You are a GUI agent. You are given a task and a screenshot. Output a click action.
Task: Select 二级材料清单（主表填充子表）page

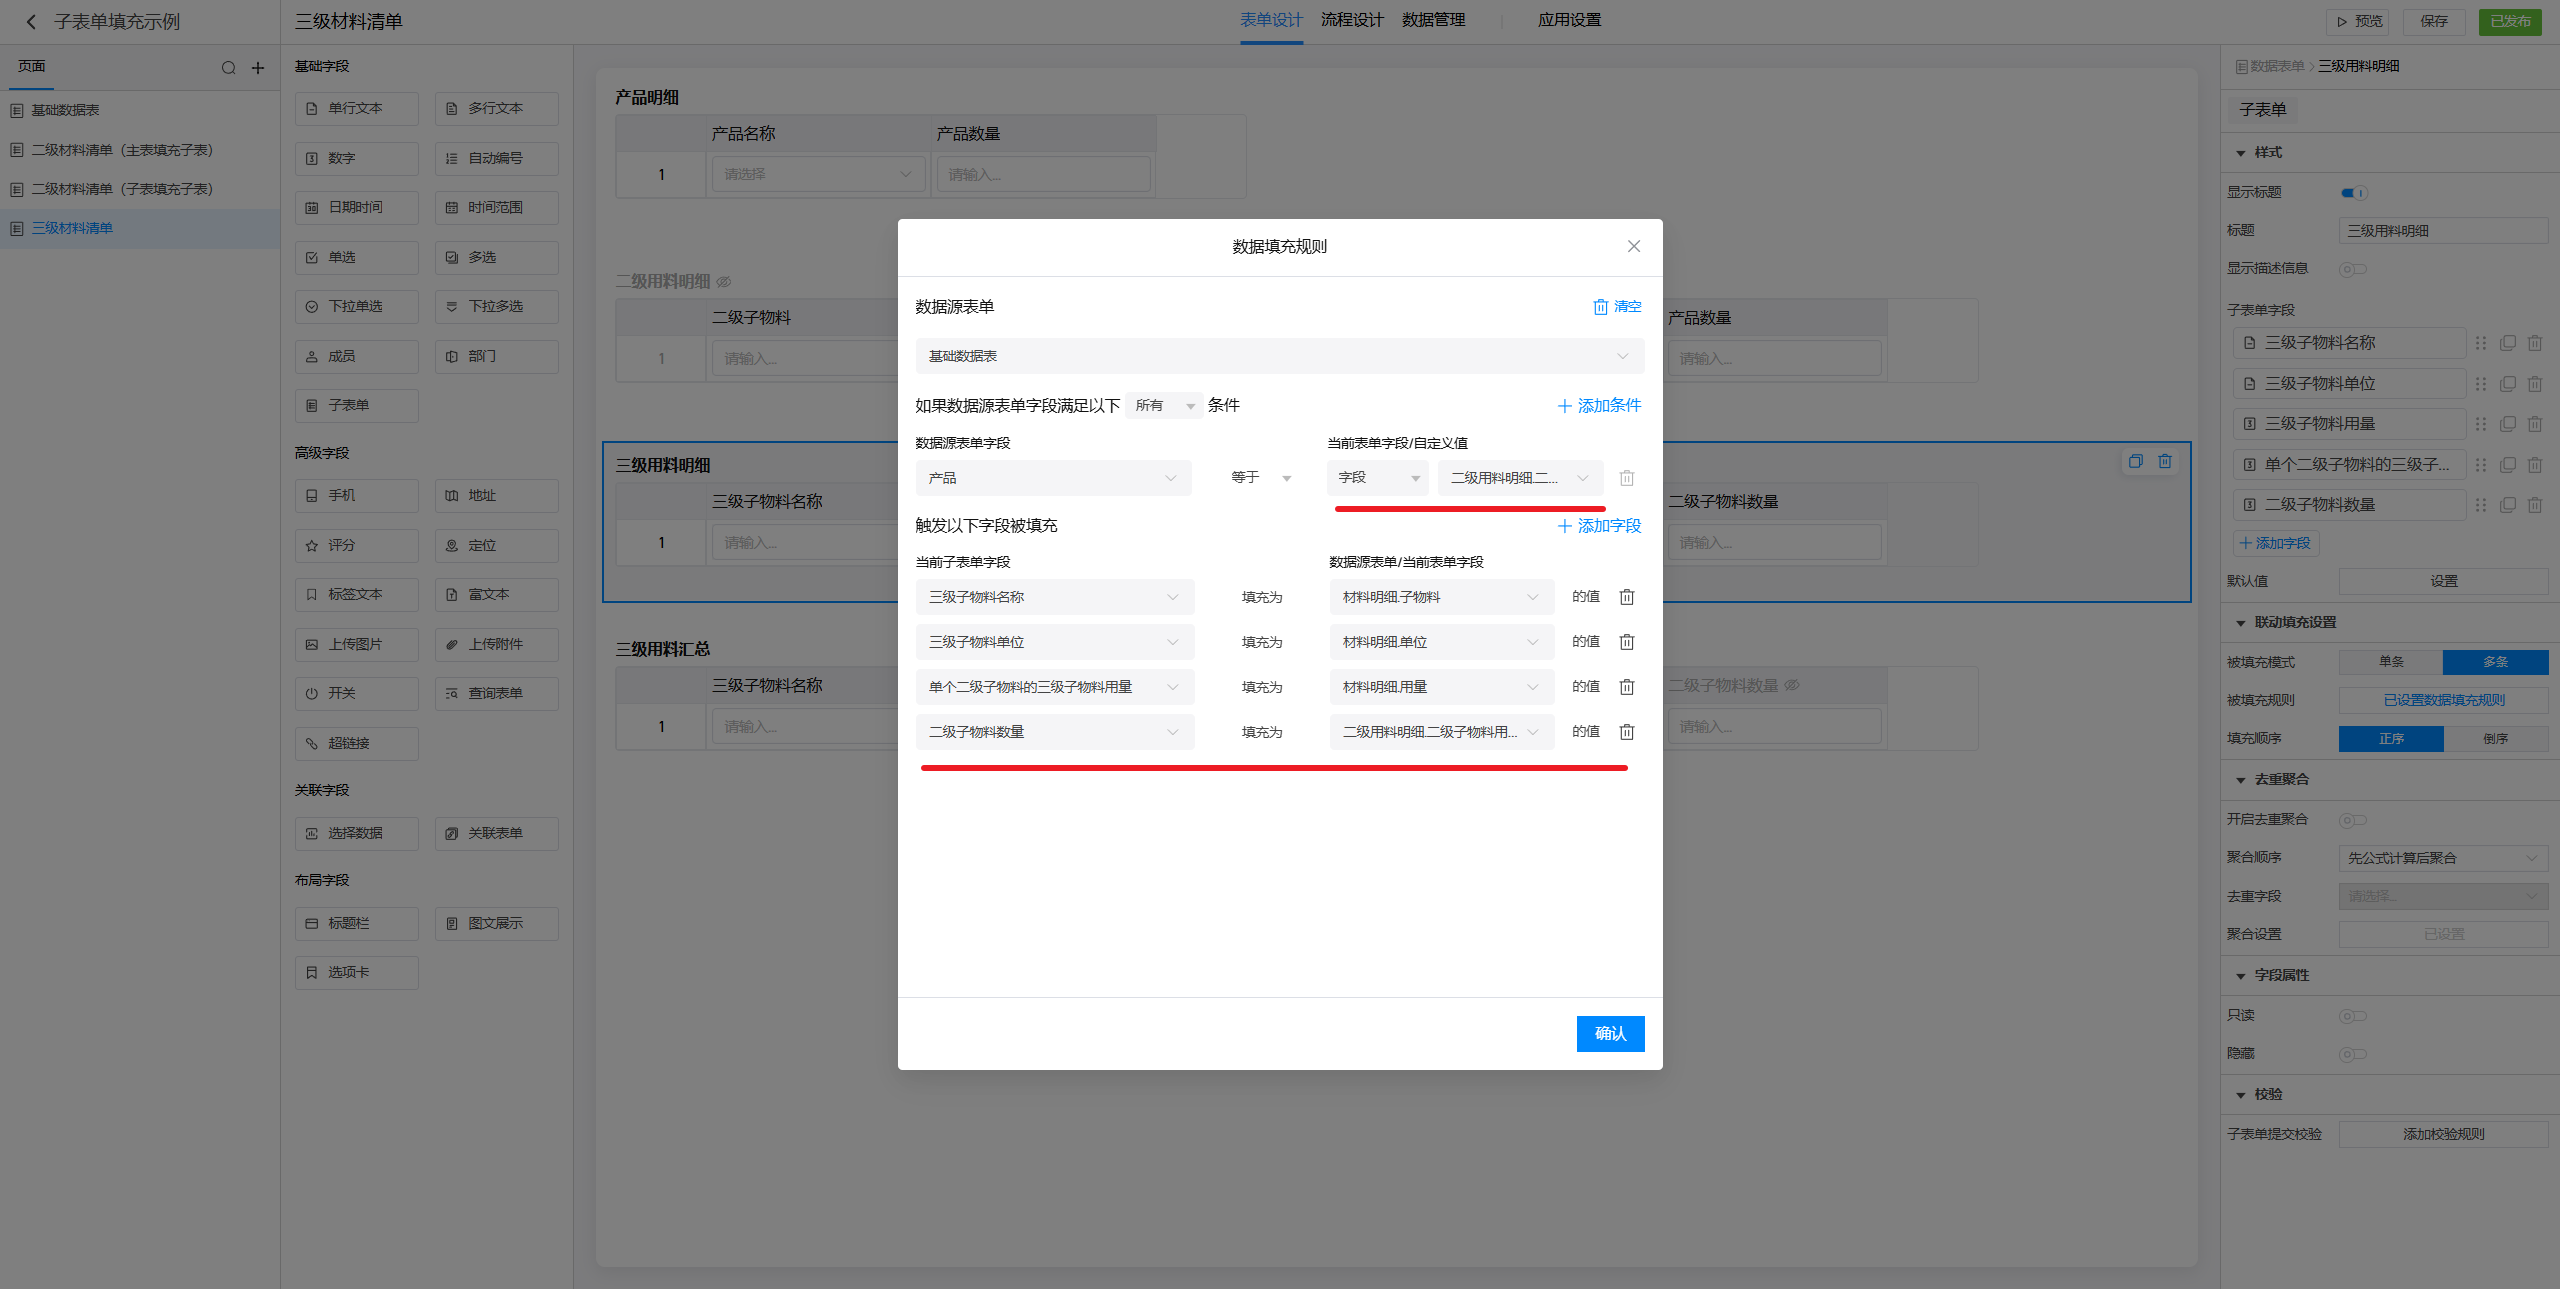point(122,150)
